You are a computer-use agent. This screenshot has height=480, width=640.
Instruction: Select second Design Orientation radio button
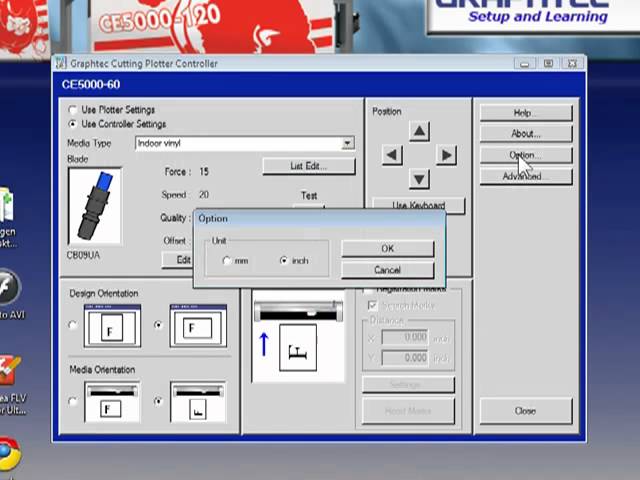click(x=158, y=325)
